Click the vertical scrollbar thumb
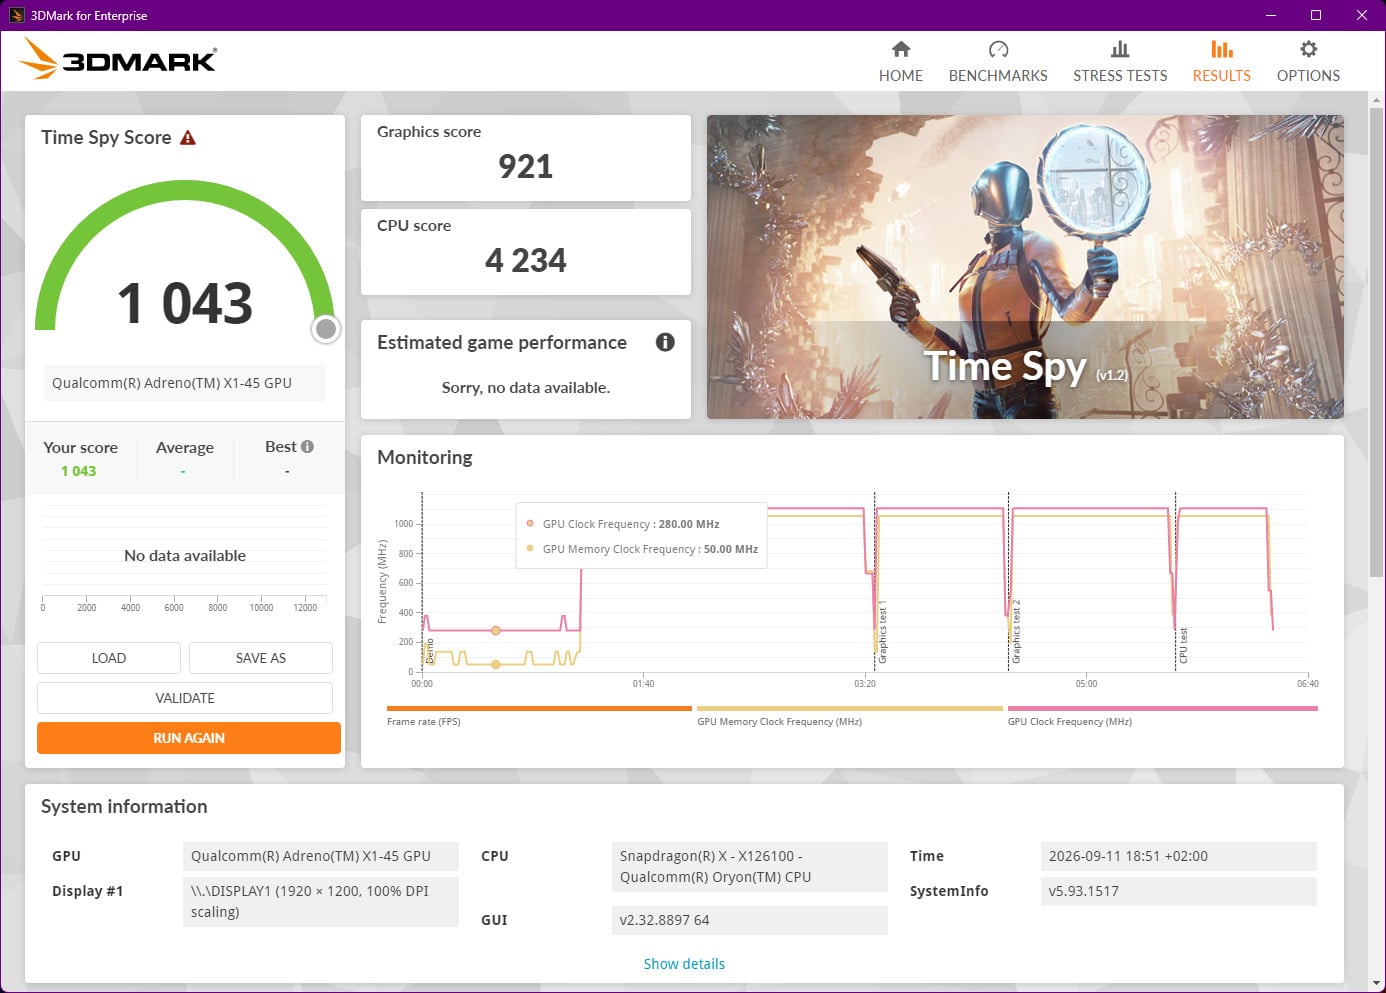Image resolution: width=1386 pixels, height=993 pixels. pyautogui.click(x=1376, y=343)
